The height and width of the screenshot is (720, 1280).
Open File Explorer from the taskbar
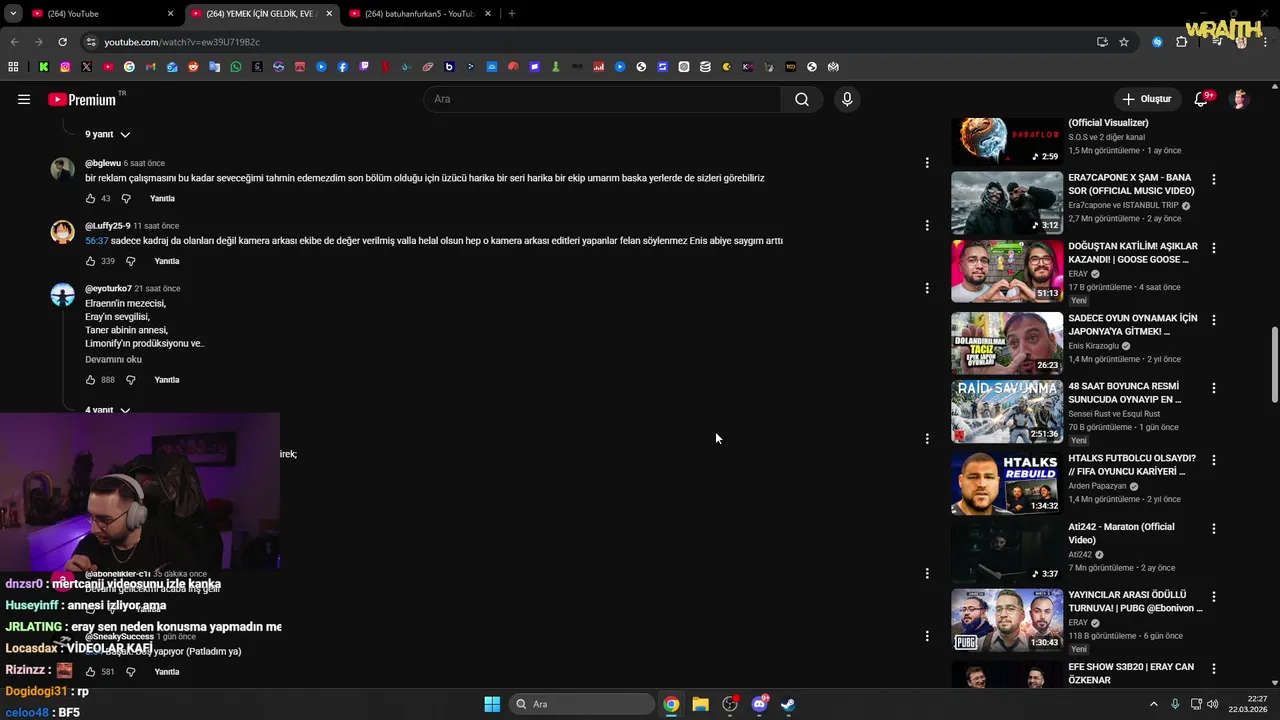pyautogui.click(x=701, y=704)
